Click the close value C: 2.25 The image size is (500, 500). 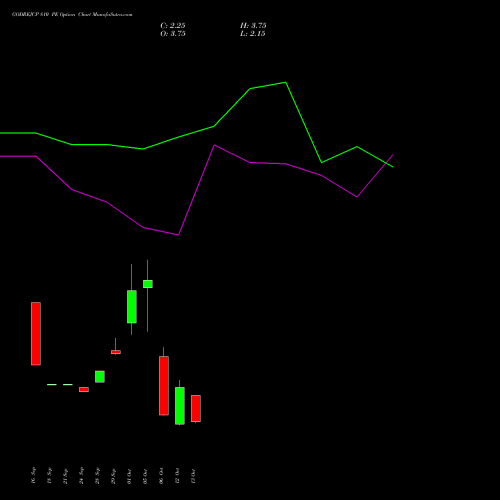[173, 26]
